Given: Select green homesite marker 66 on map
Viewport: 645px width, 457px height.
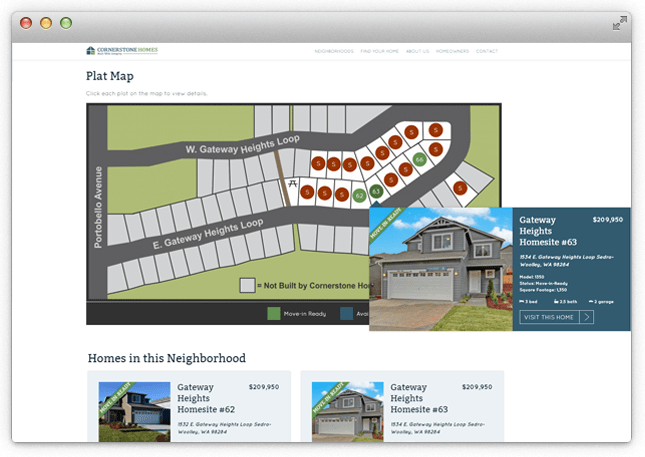Looking at the screenshot, I should (x=419, y=159).
